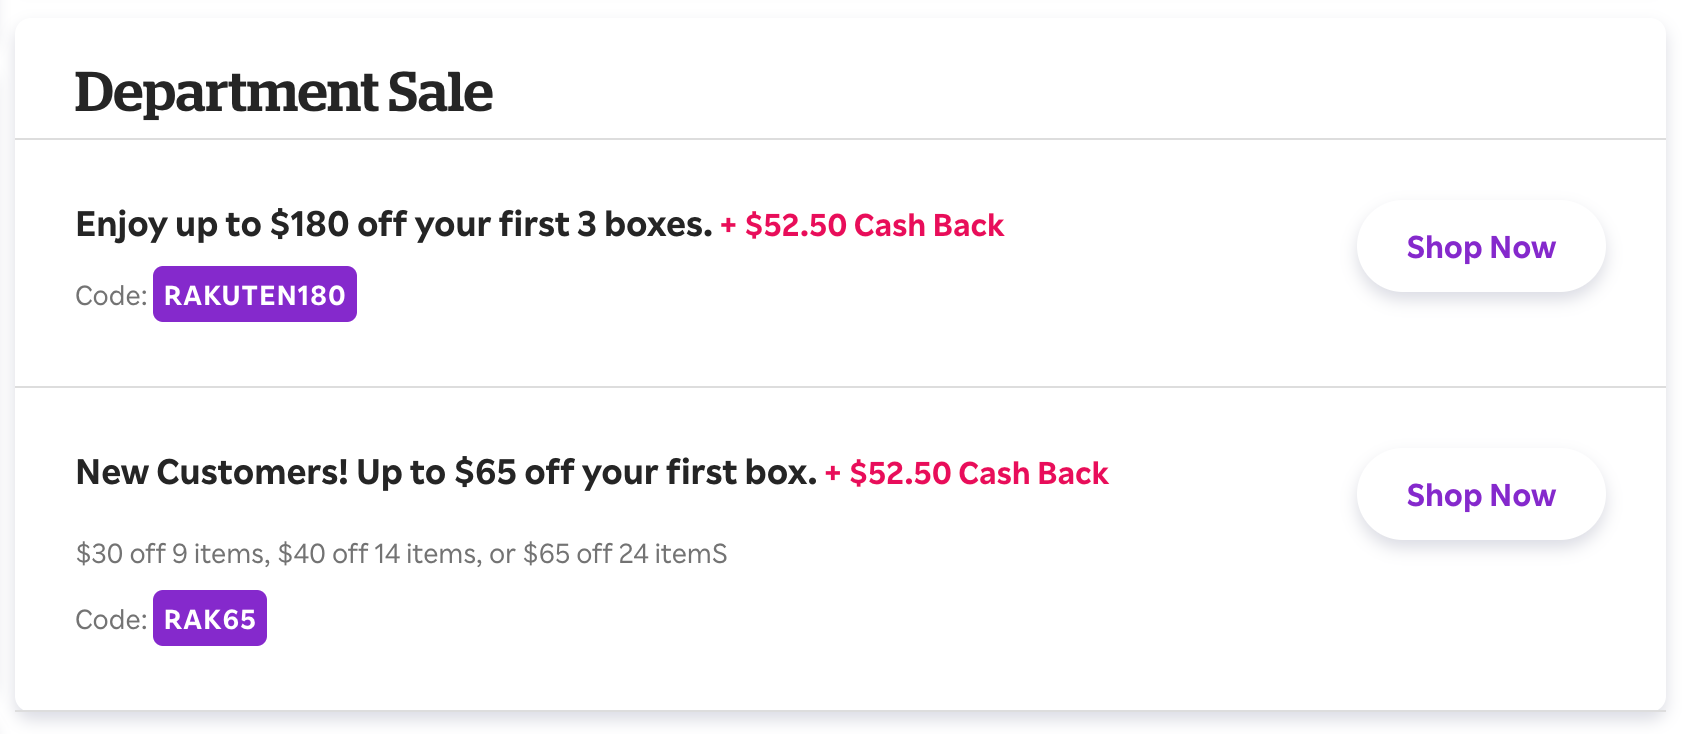Click the "Code:" label beside RAKUTEN180
This screenshot has width=1682, height=734.
(x=111, y=296)
